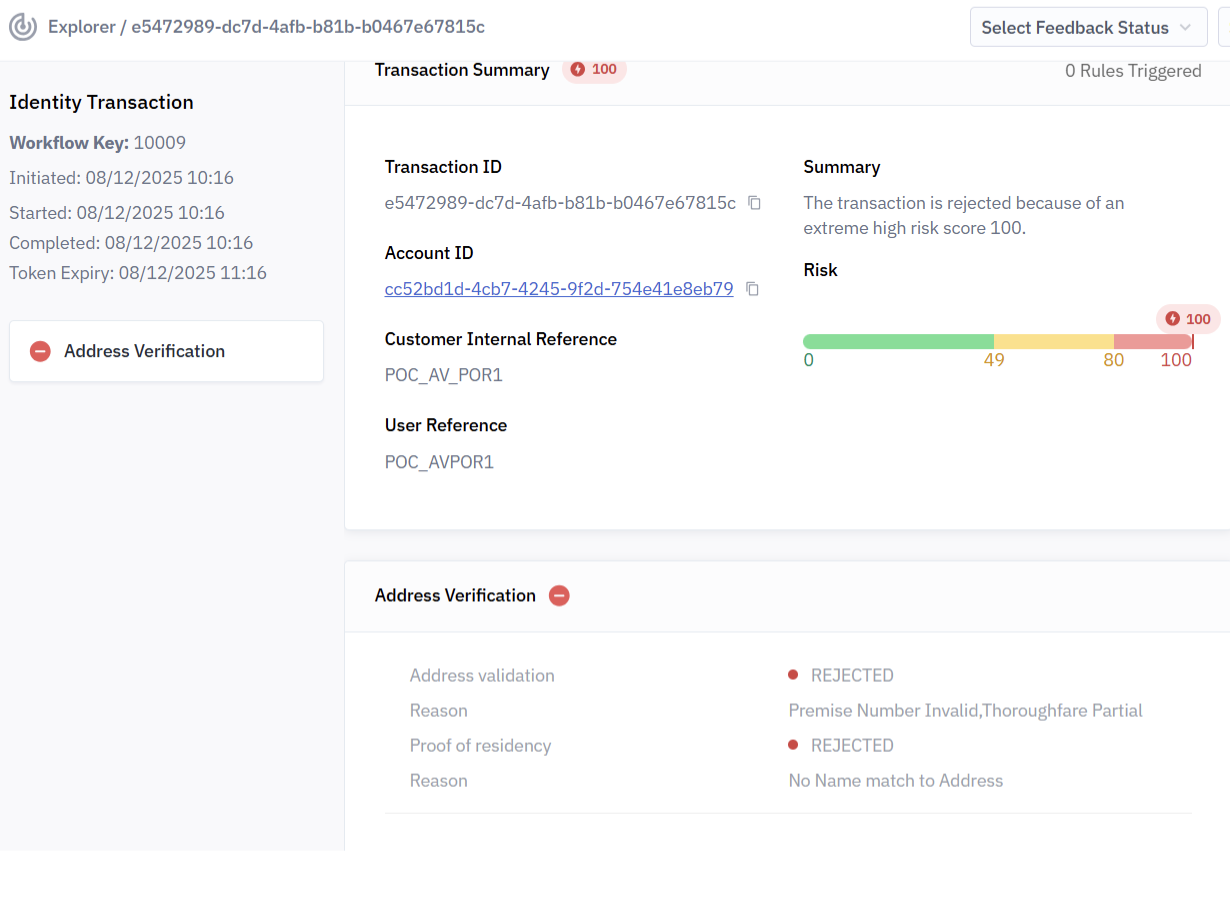Open the Select Feedback Status dropdown

(1086, 28)
